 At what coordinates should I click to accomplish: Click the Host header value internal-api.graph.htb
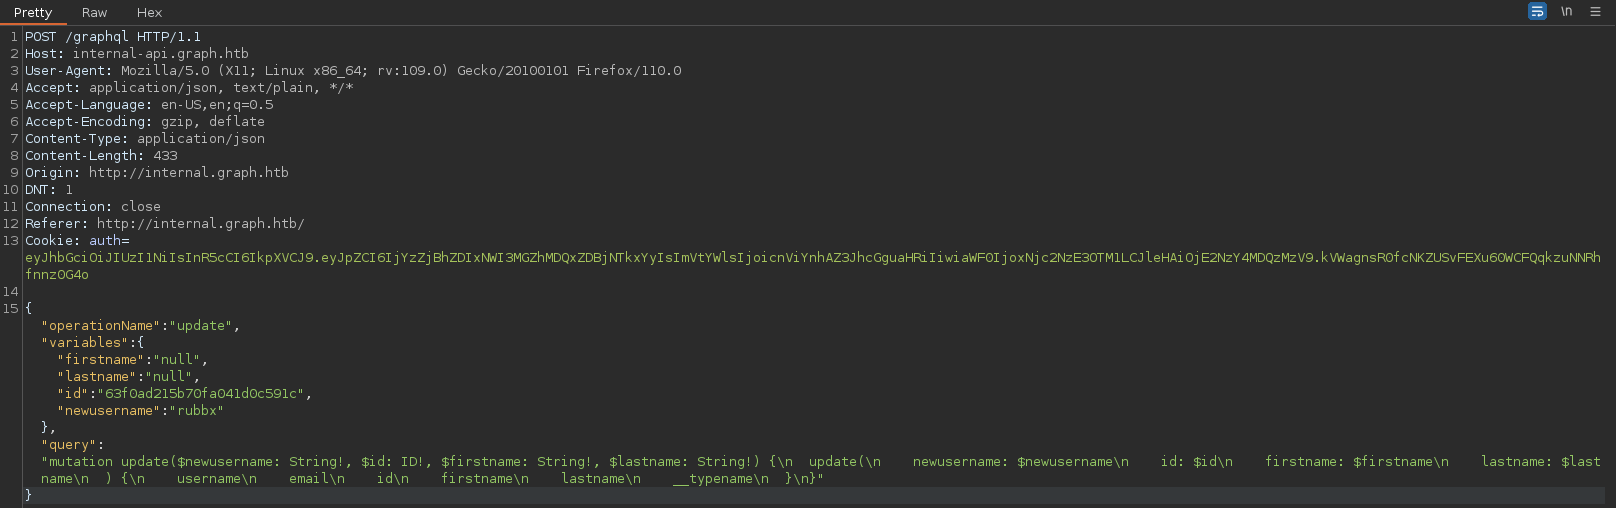[160, 54]
